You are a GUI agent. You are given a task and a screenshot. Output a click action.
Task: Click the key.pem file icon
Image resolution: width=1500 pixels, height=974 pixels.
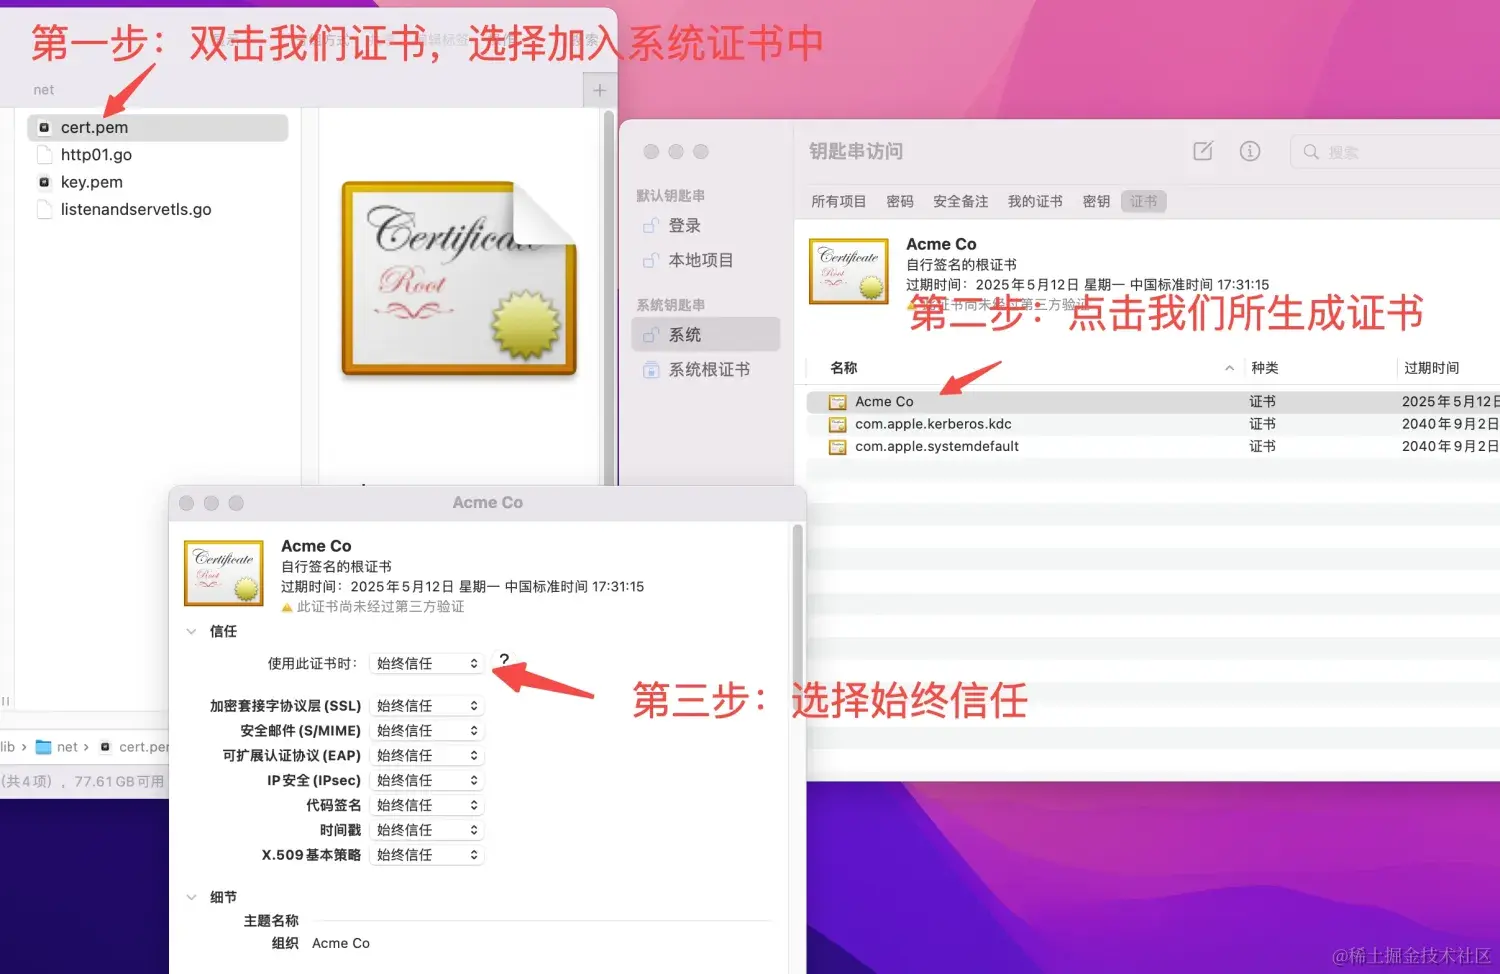pos(44,182)
